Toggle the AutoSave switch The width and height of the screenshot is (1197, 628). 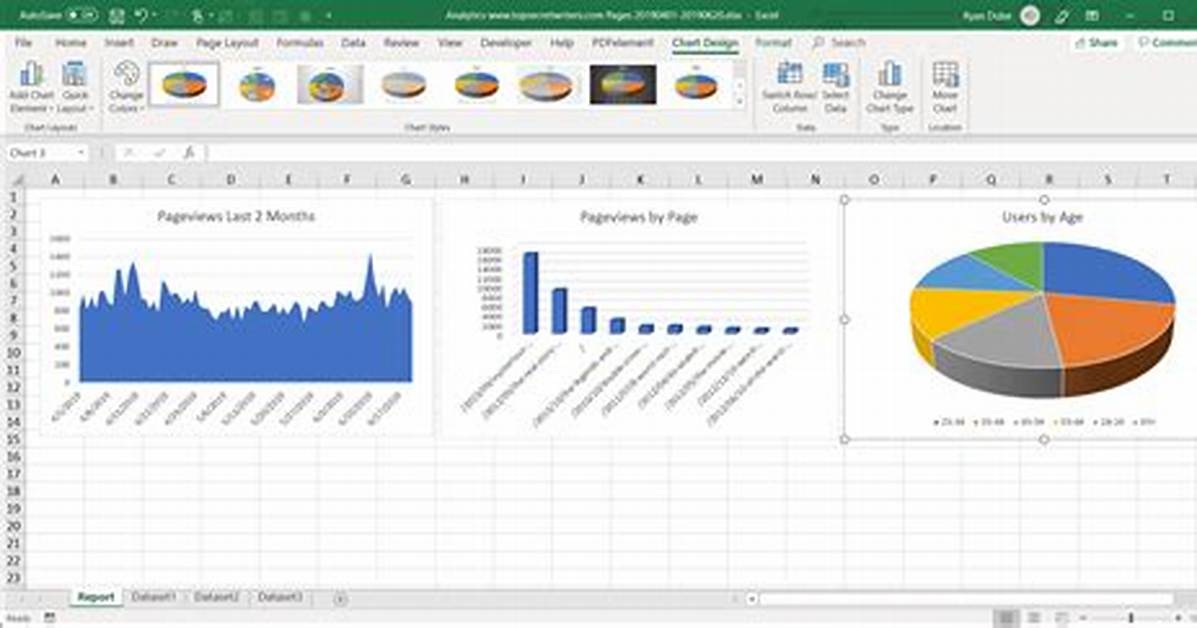81,15
